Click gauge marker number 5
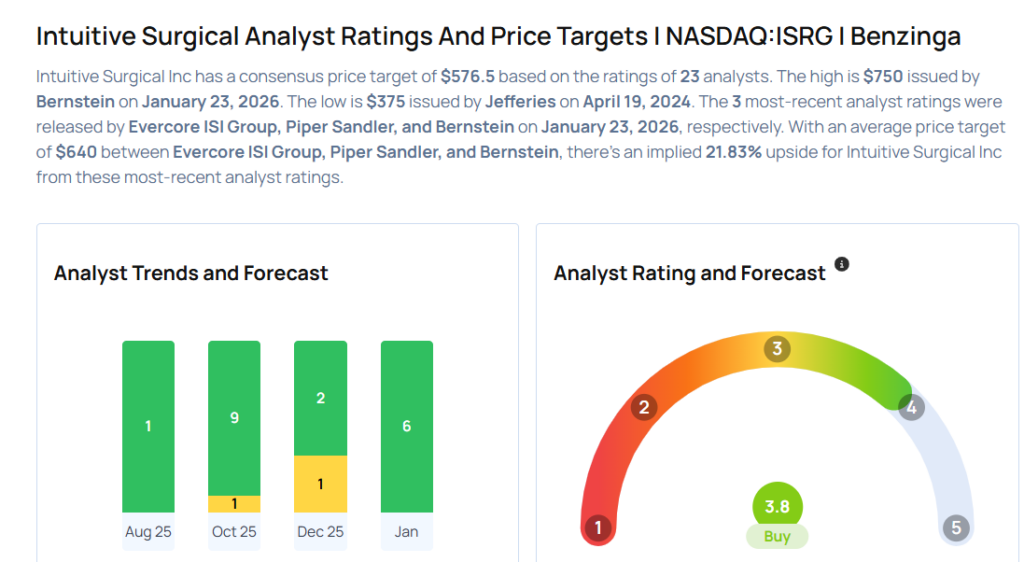 [x=956, y=527]
